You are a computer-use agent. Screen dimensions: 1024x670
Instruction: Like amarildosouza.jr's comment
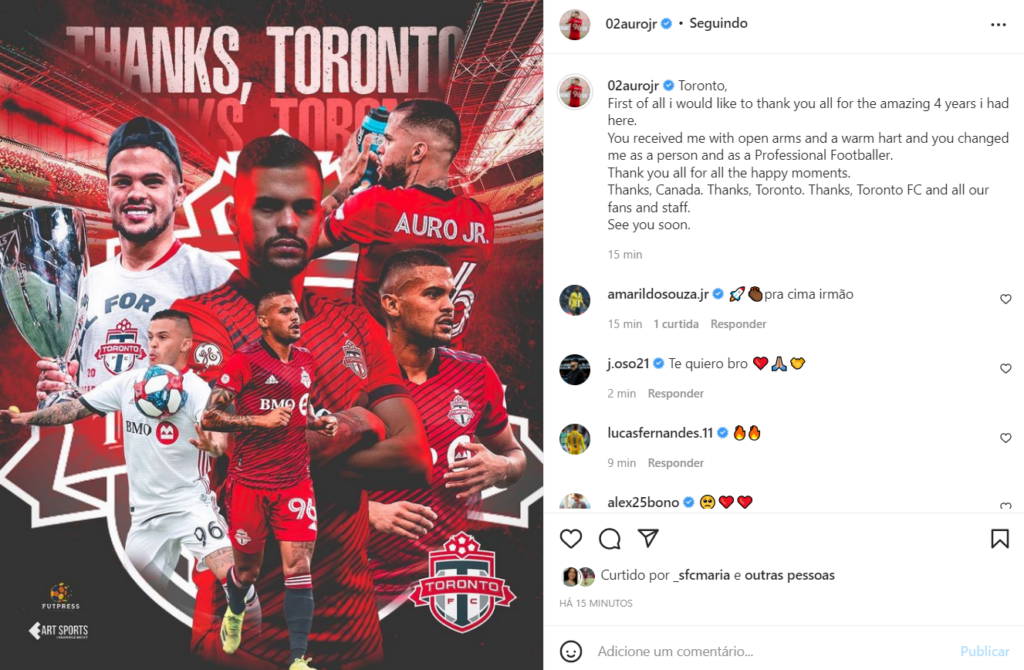(1006, 299)
